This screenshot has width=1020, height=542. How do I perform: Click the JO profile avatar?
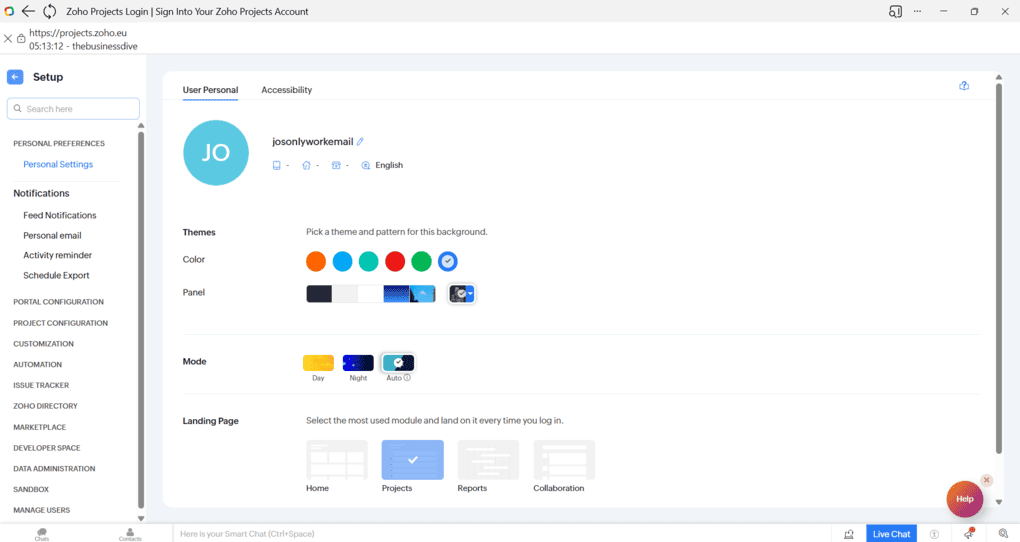(216, 153)
